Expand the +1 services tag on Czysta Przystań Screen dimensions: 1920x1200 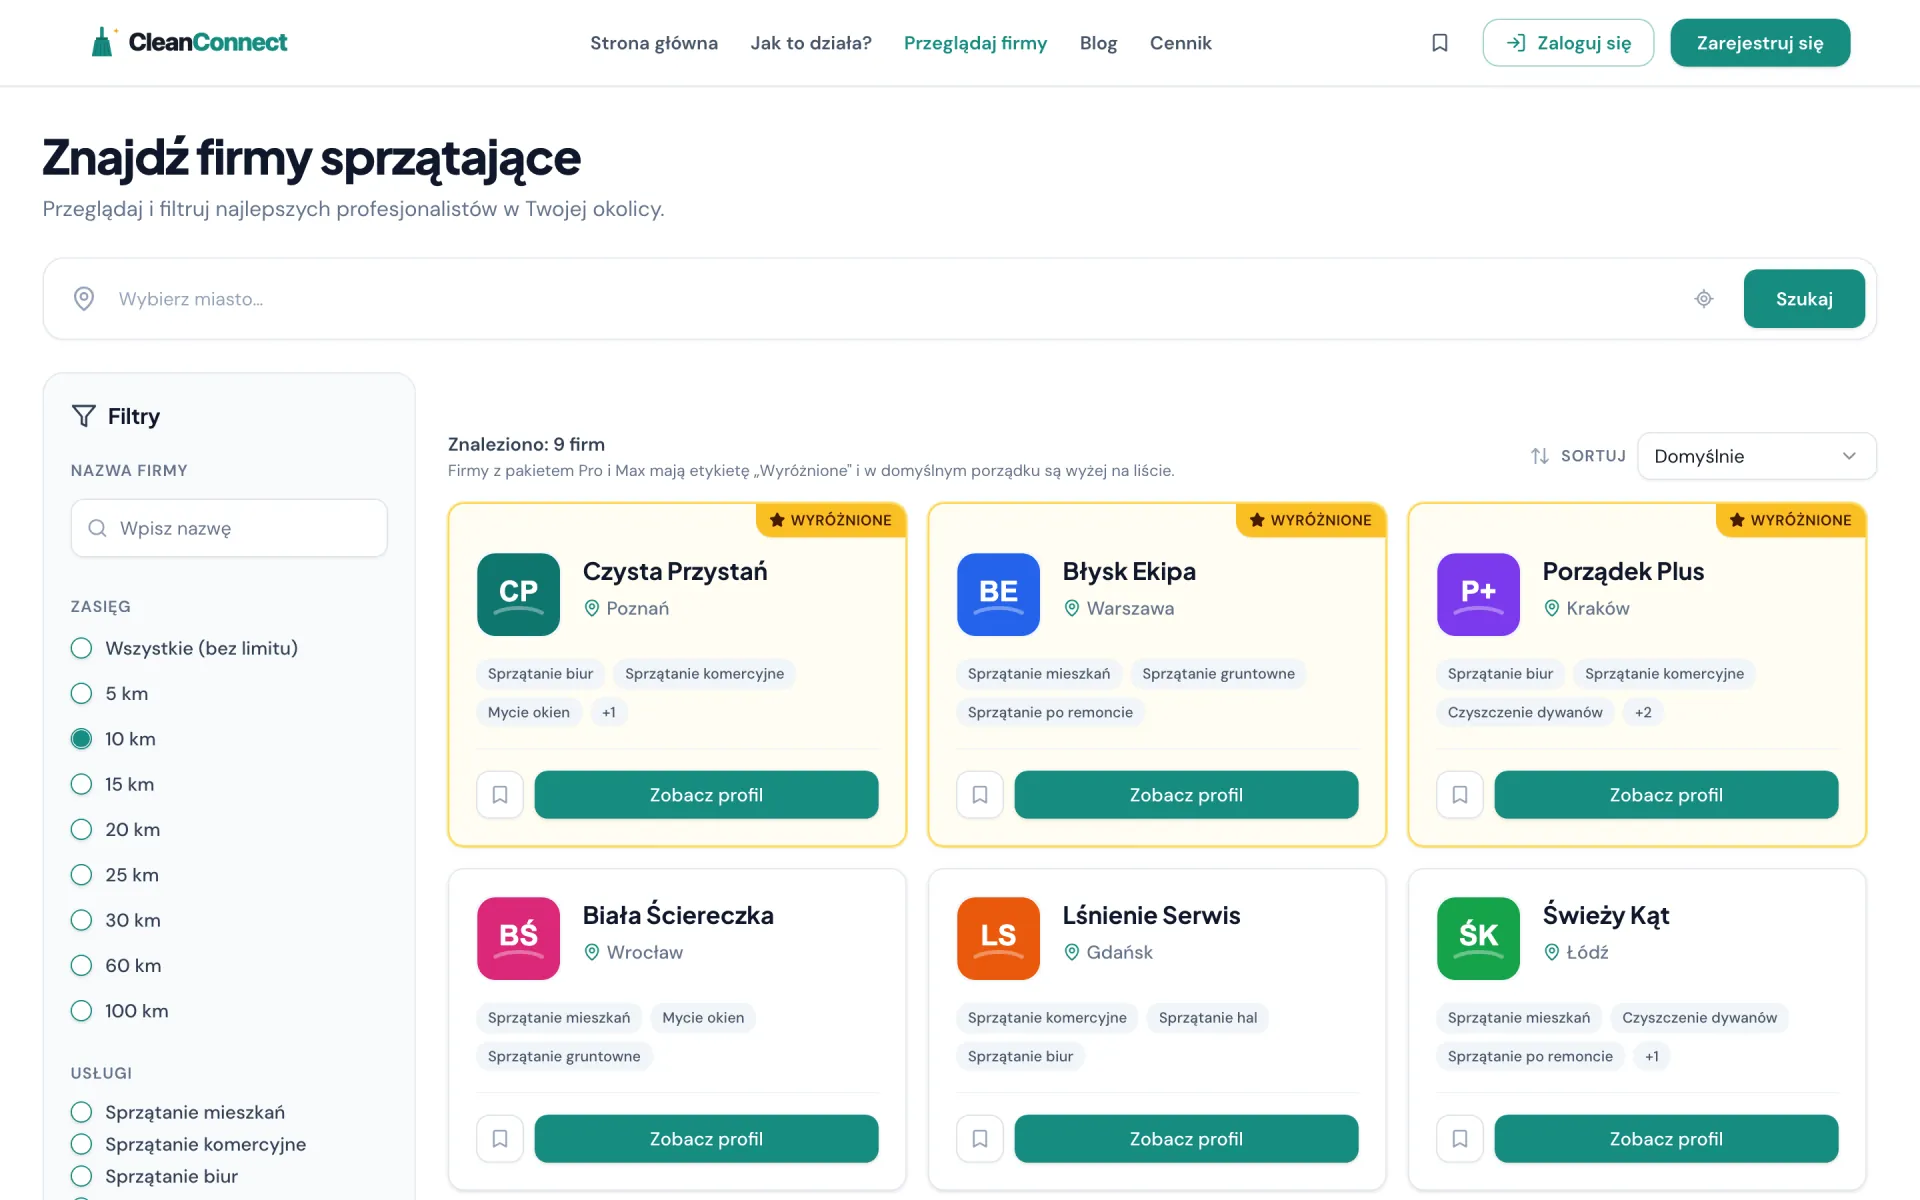click(609, 712)
